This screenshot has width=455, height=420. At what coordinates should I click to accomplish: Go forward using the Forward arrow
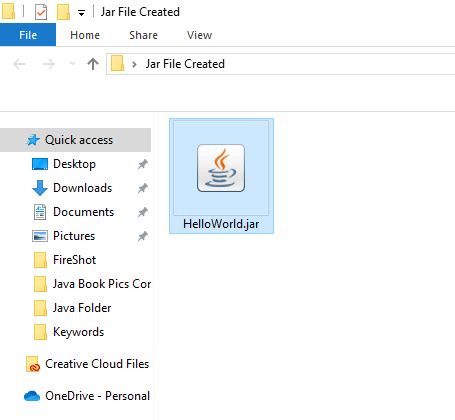pos(49,64)
